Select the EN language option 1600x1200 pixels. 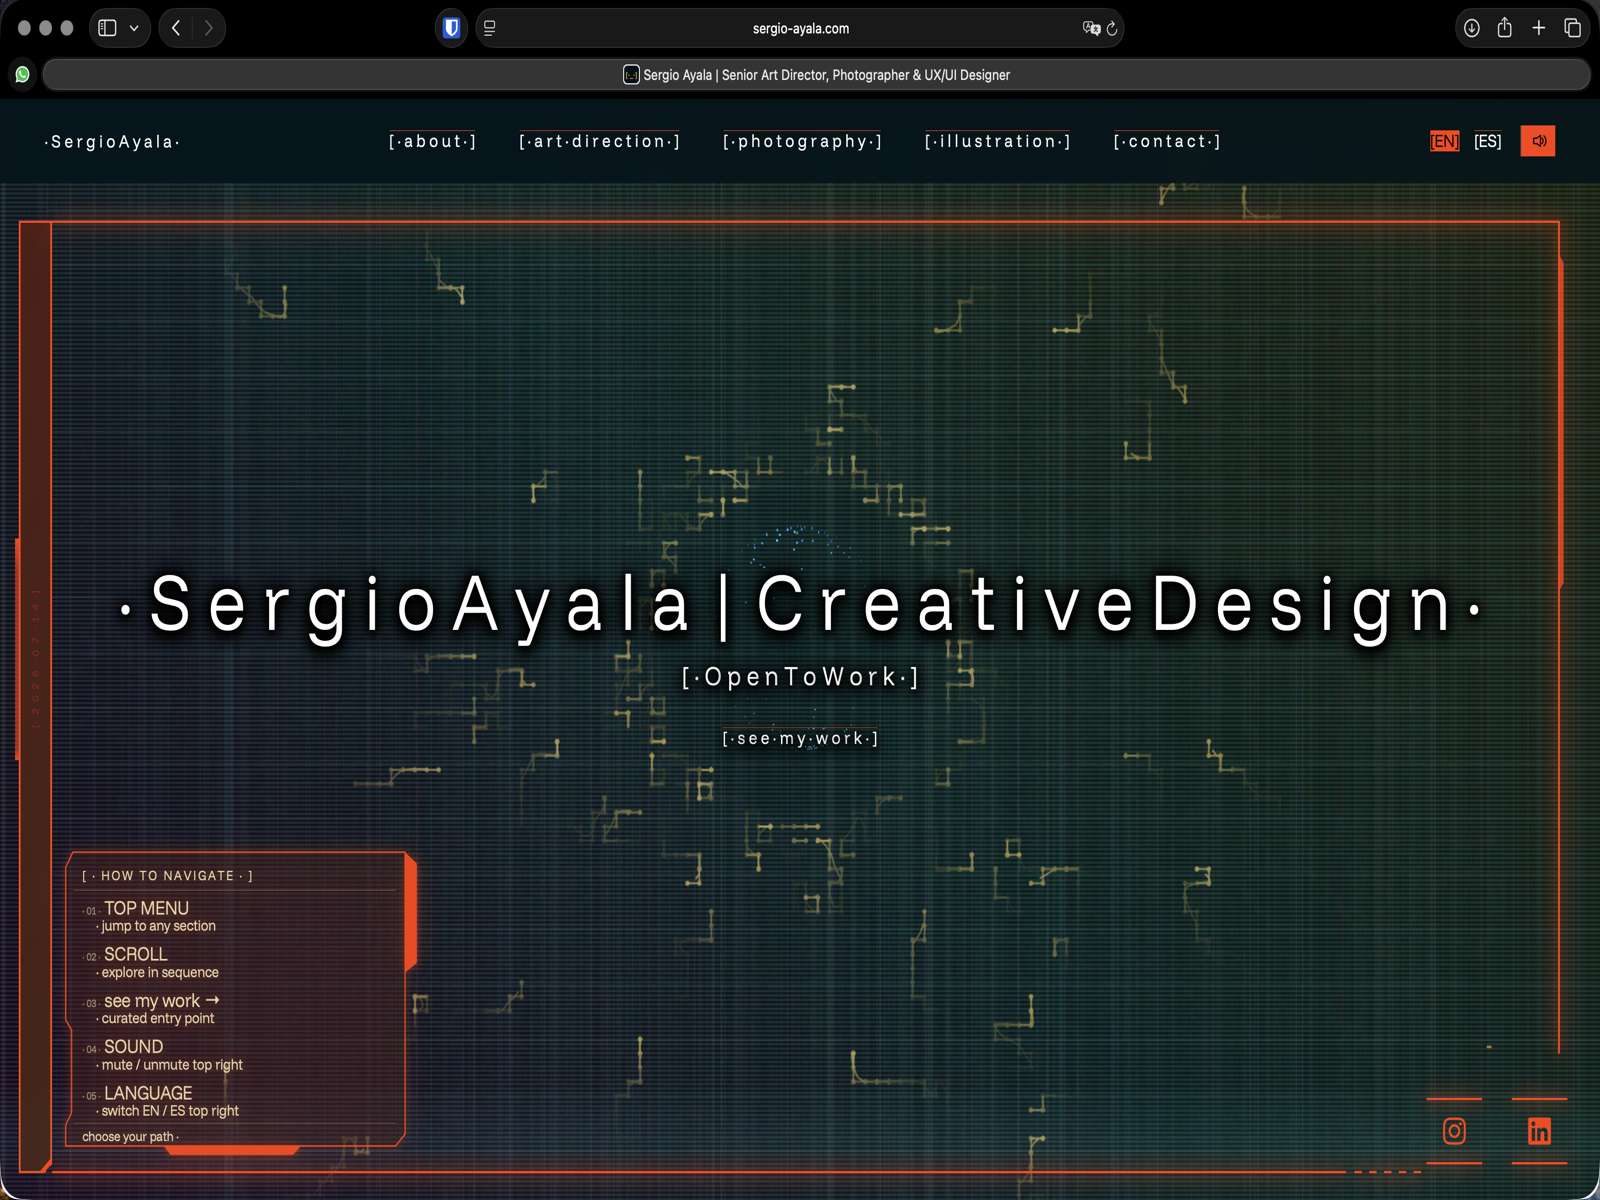coord(1444,141)
